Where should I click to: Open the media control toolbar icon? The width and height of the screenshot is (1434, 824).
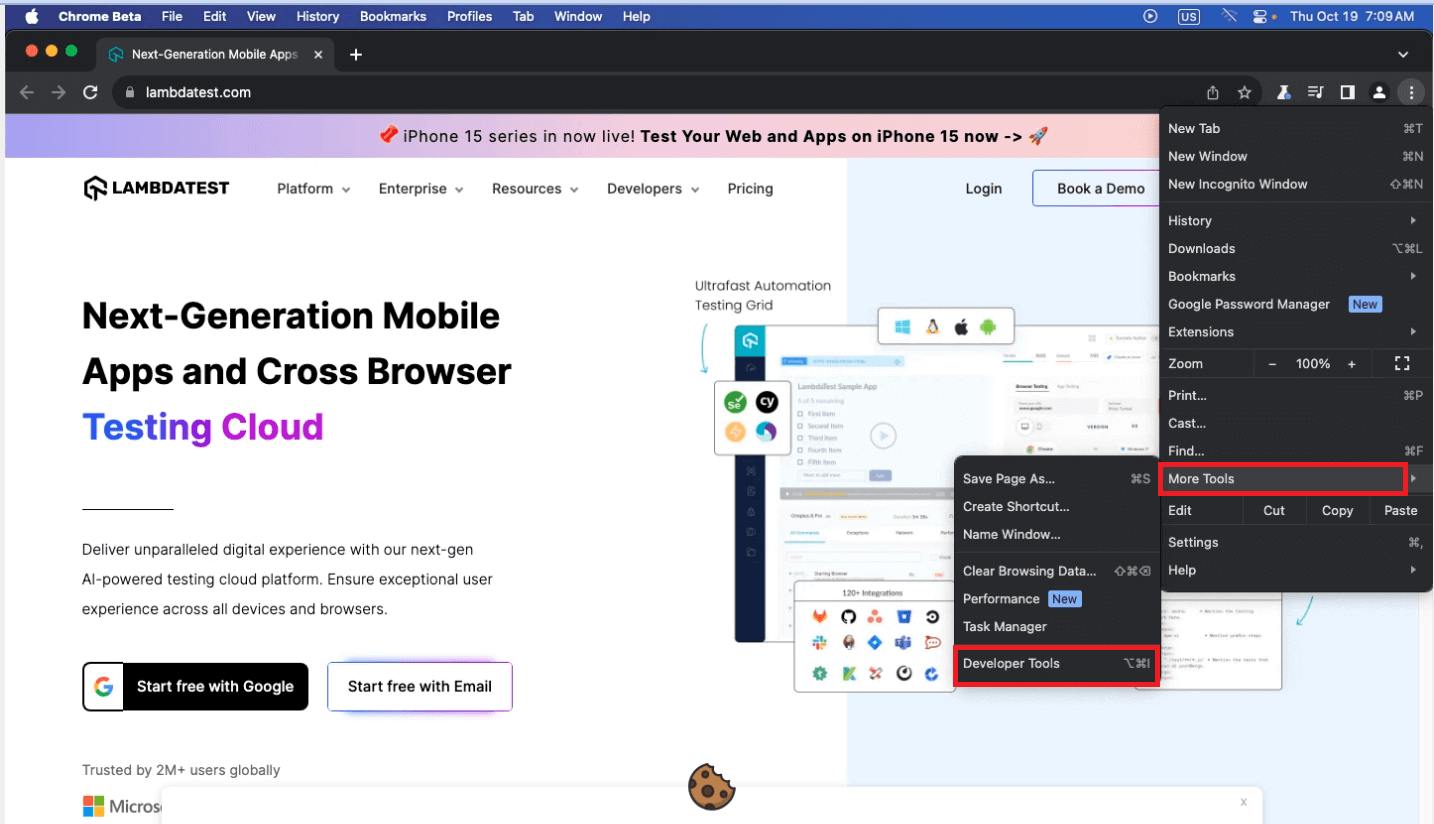click(1315, 92)
